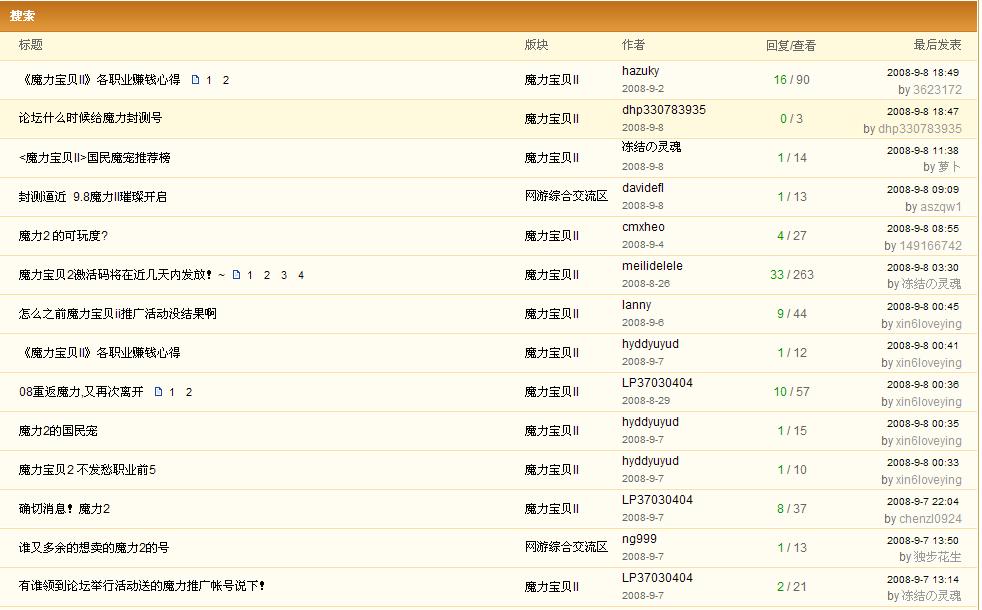Click the page icon beside hazuky's 各职业赚钱心得 thread
The width and height of the screenshot is (982, 610).
point(195,80)
